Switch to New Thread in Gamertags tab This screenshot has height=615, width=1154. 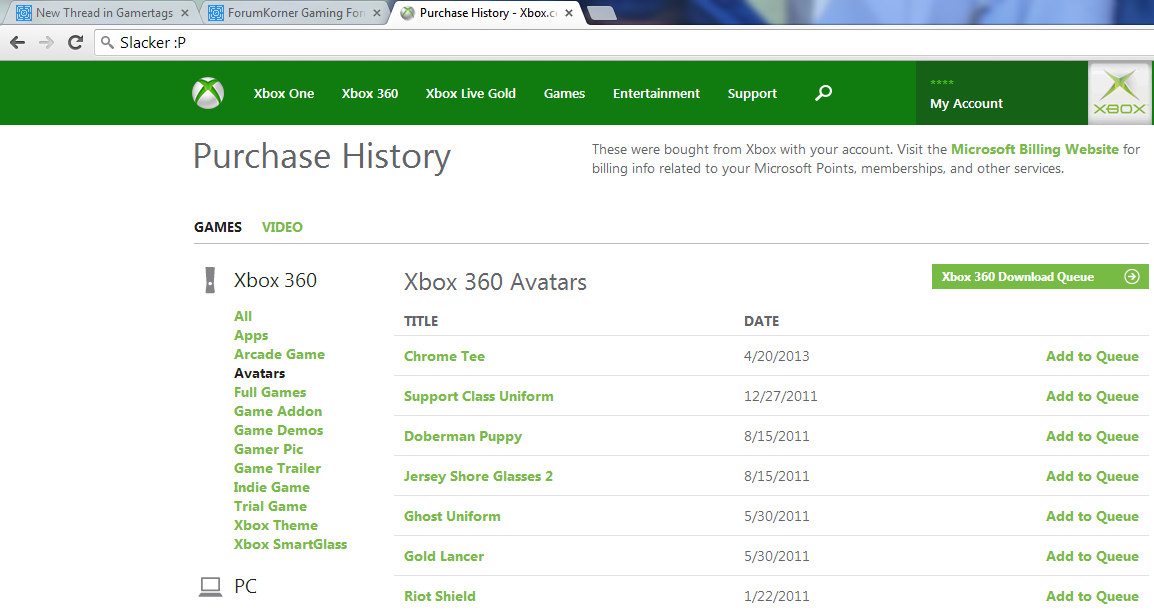tap(101, 13)
